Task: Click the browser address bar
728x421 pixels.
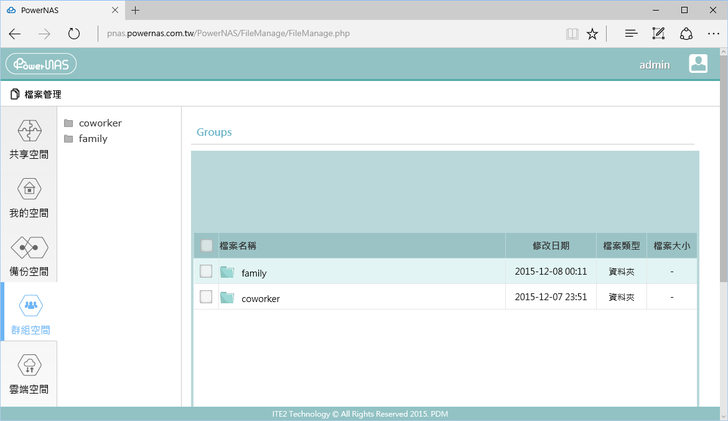Action: (x=330, y=33)
